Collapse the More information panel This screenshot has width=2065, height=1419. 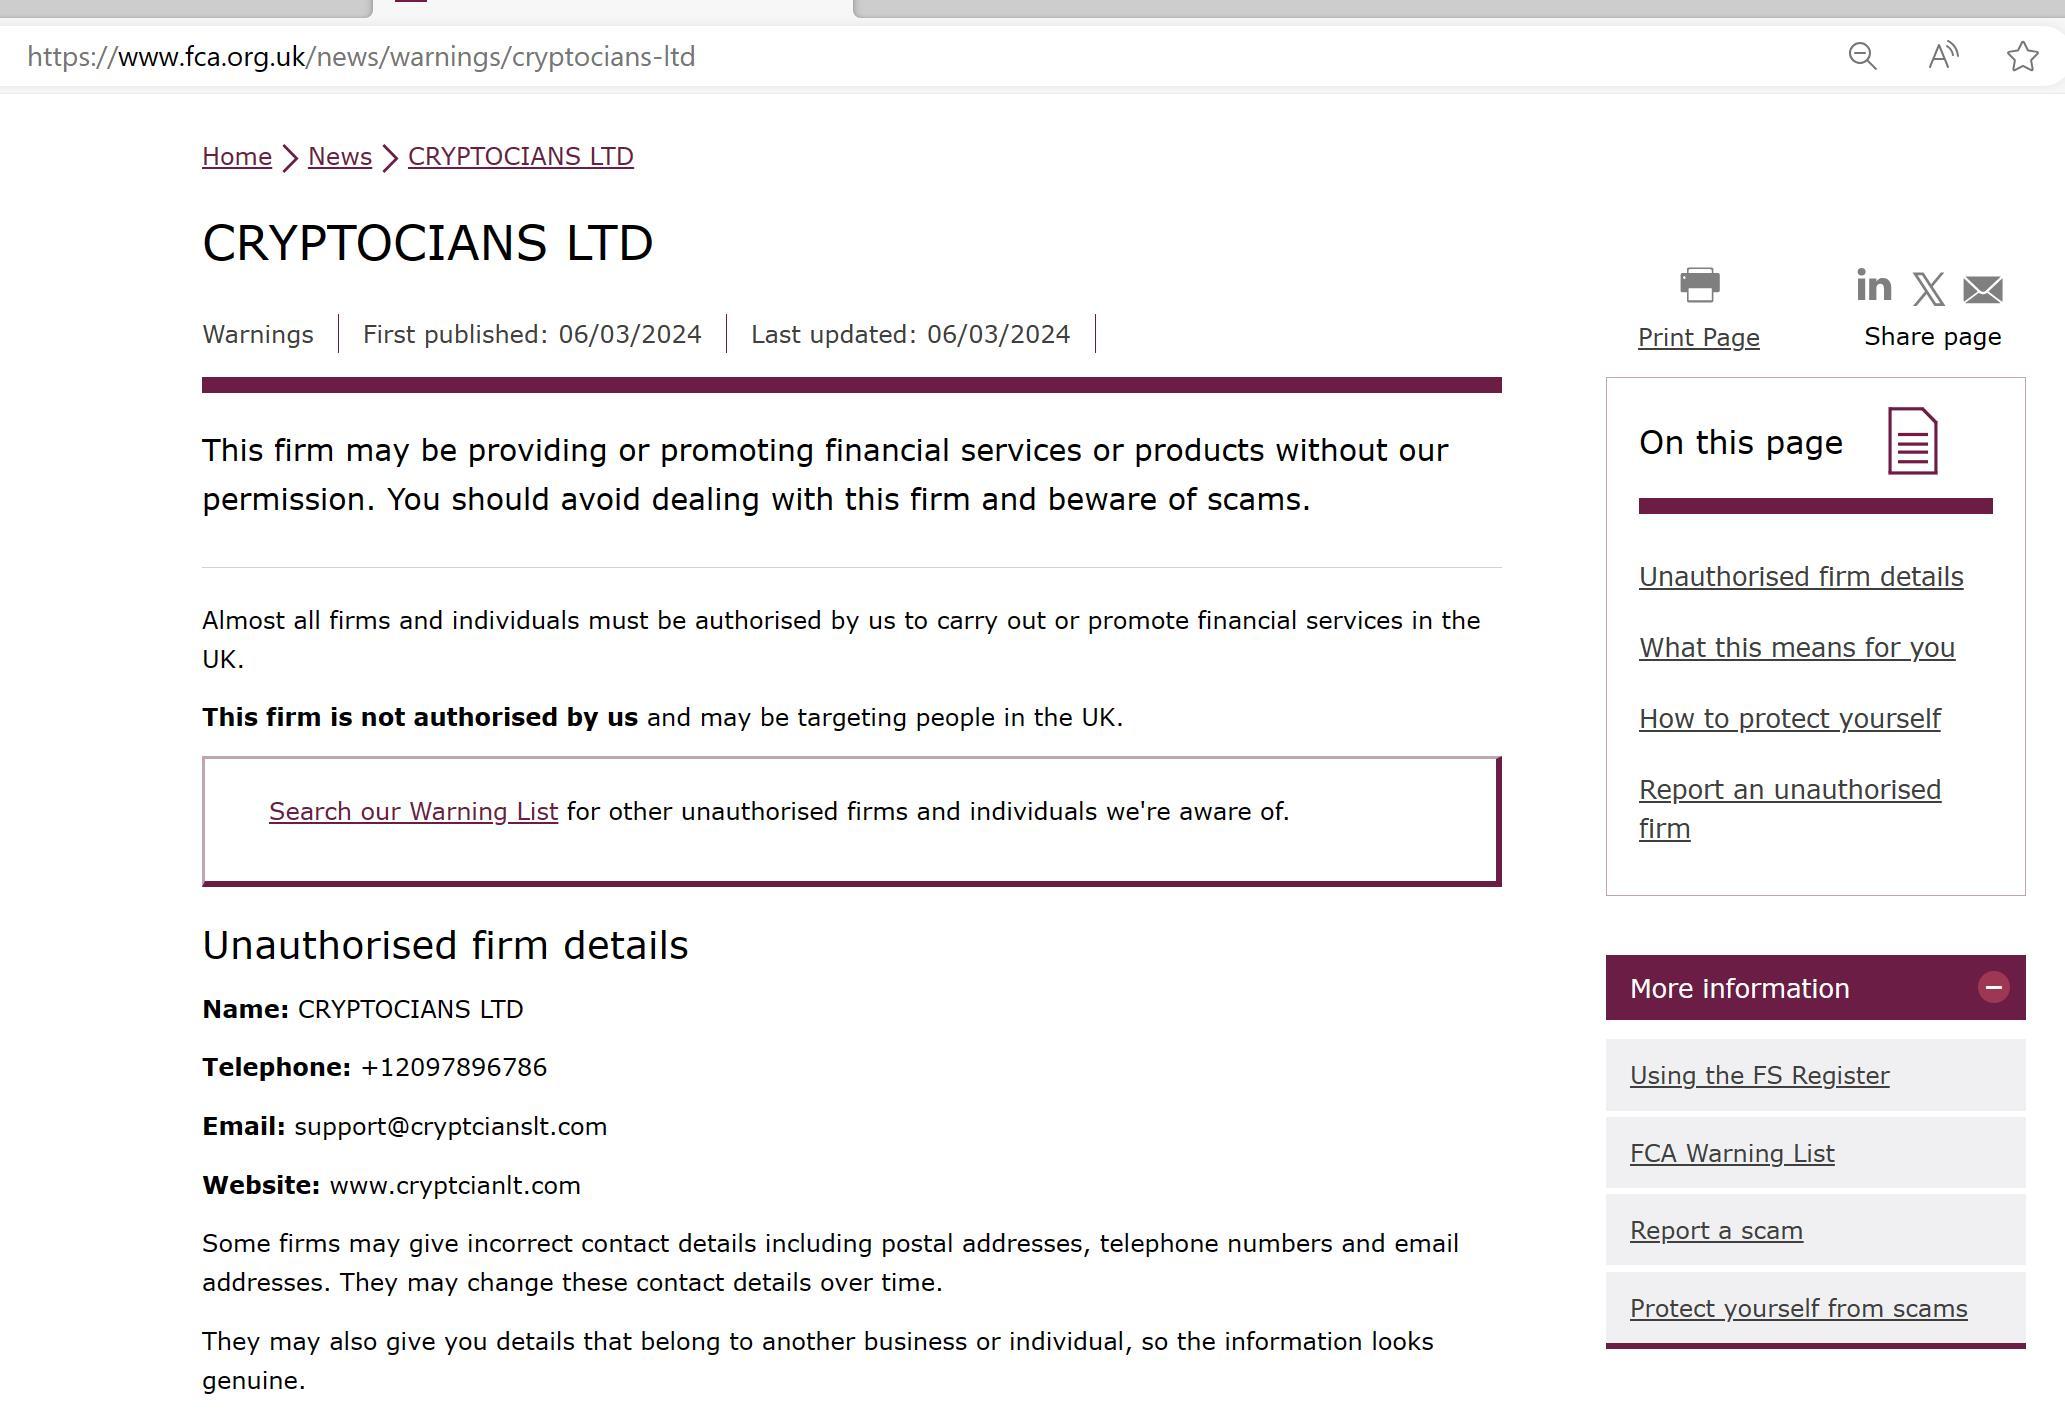1993,988
